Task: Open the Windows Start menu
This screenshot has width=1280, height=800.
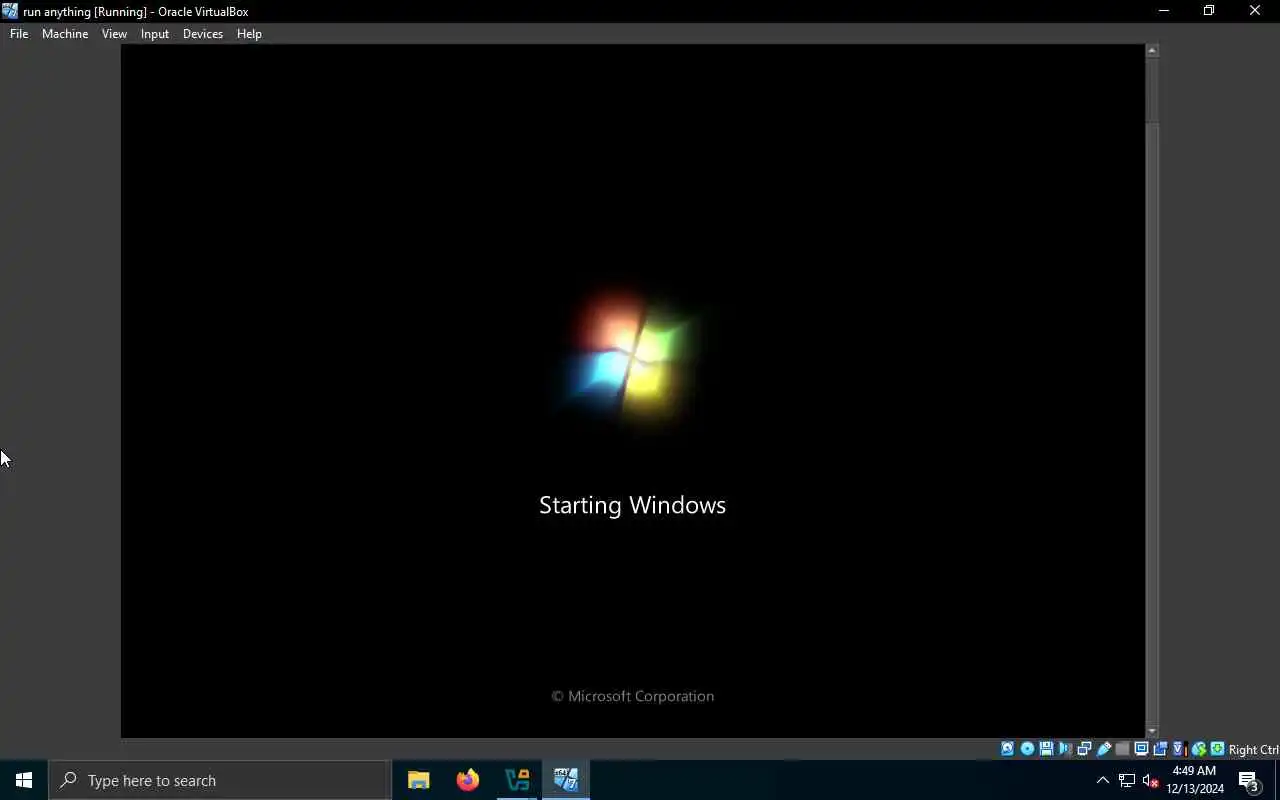Action: [x=24, y=780]
